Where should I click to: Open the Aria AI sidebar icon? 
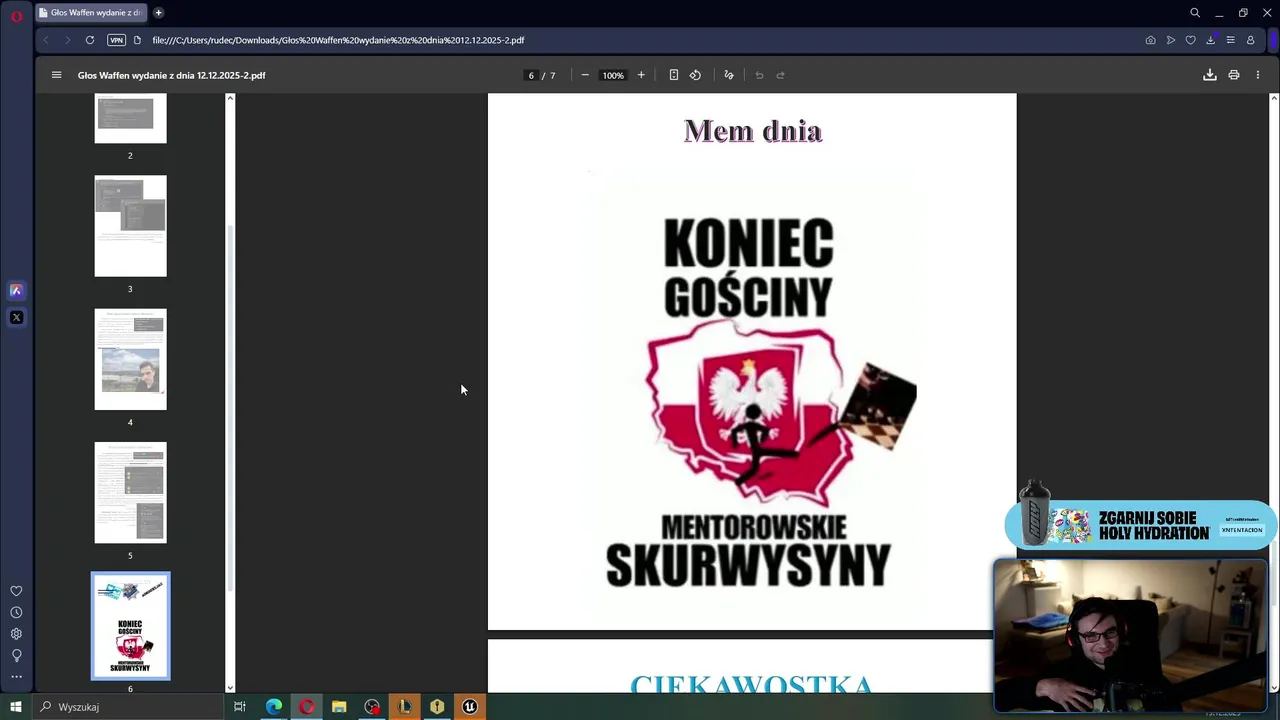tap(16, 290)
